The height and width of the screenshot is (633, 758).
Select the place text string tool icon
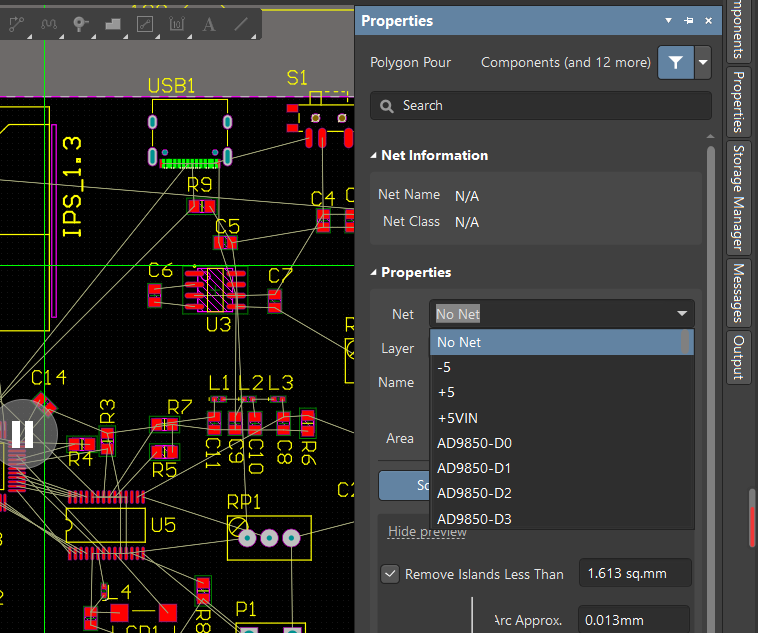point(208,24)
